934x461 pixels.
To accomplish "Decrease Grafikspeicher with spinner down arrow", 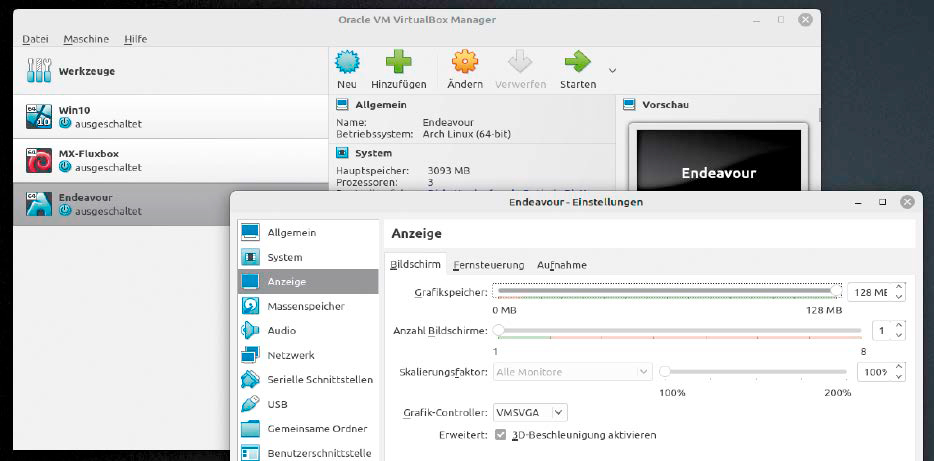I will (x=899, y=297).
